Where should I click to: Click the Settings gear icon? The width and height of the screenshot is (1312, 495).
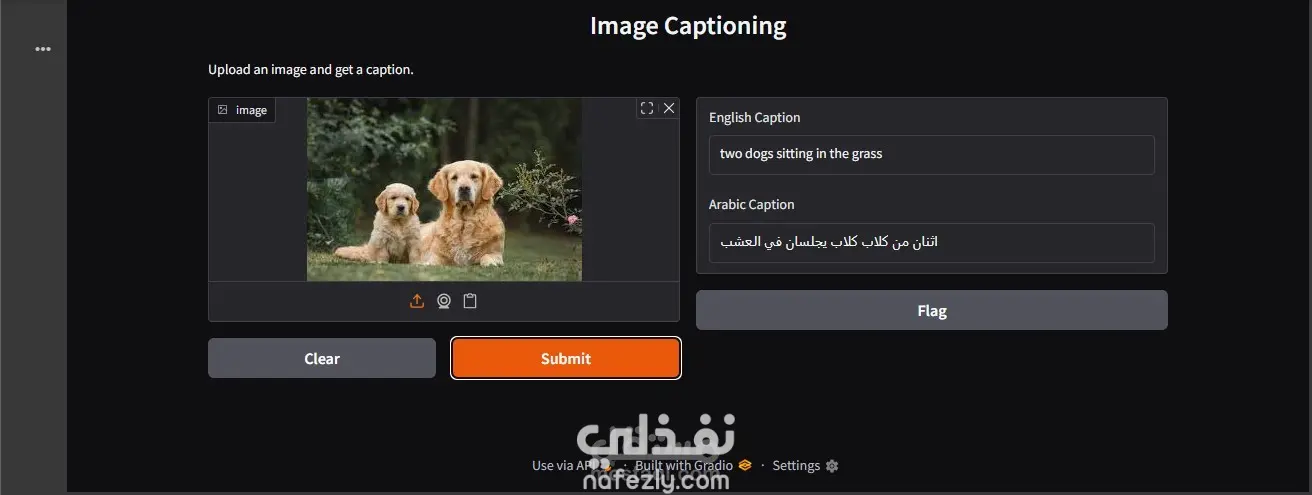coord(832,466)
